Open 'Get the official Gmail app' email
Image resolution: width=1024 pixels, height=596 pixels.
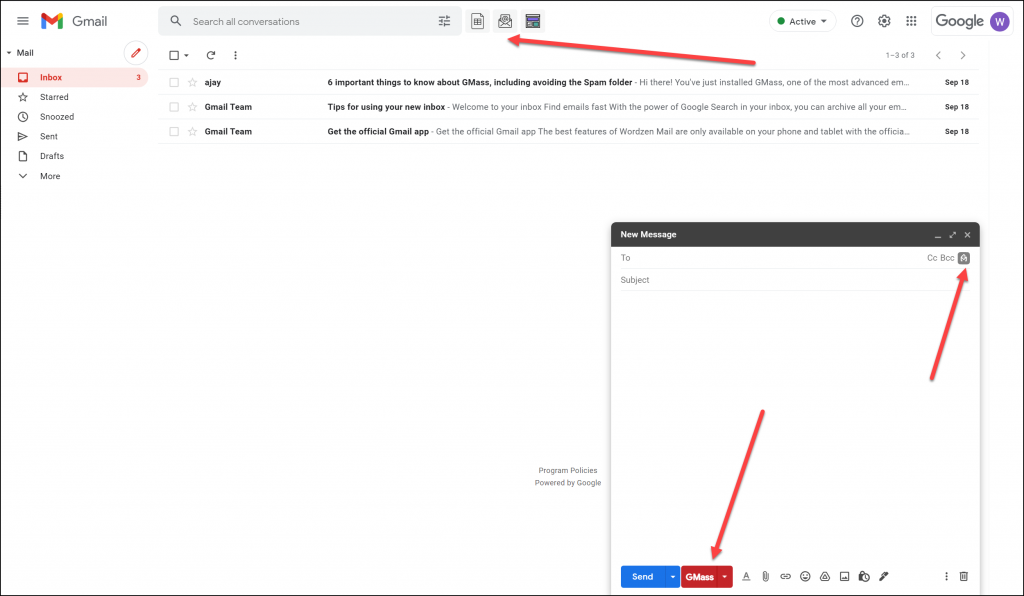tap(568, 132)
